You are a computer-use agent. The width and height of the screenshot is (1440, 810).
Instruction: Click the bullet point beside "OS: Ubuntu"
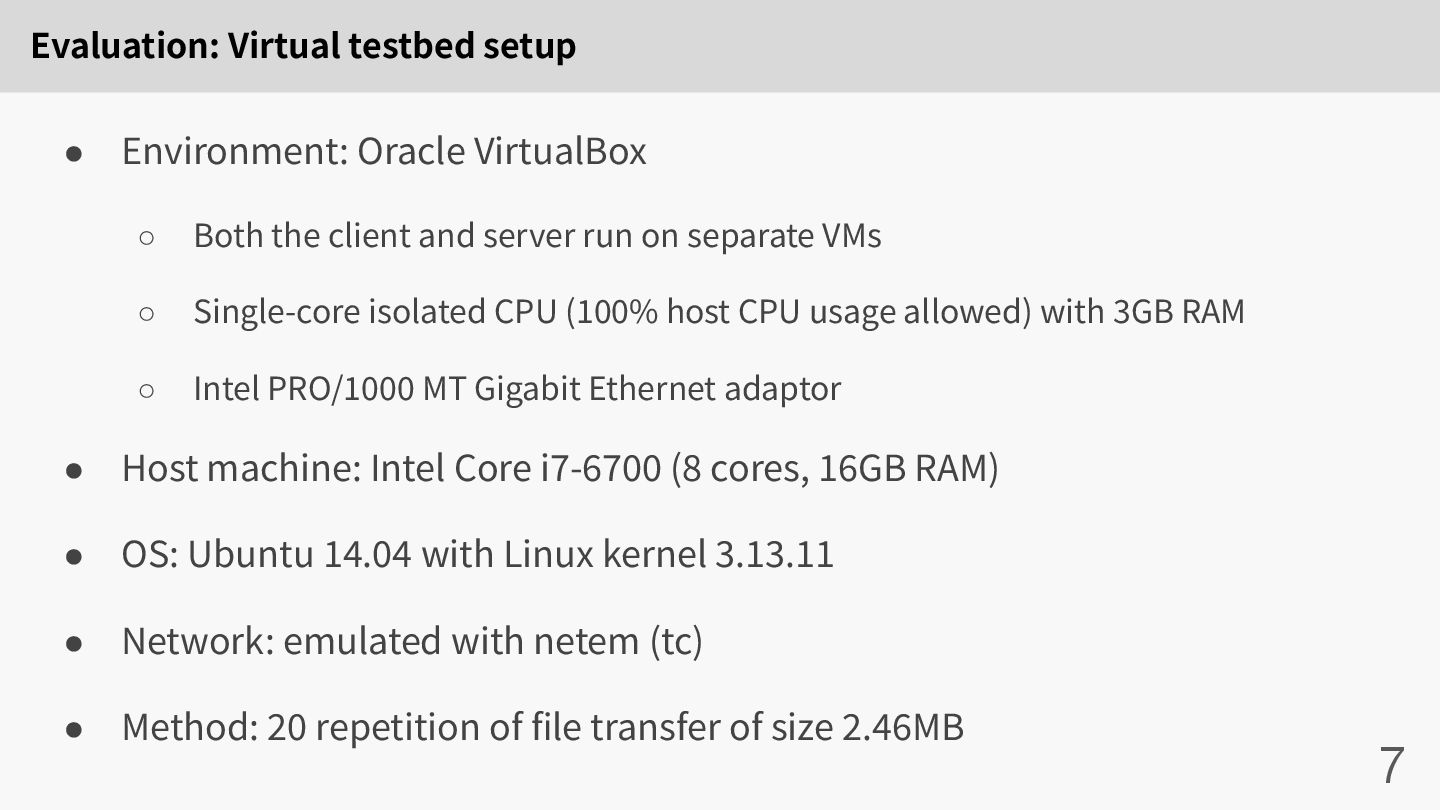[74, 556]
